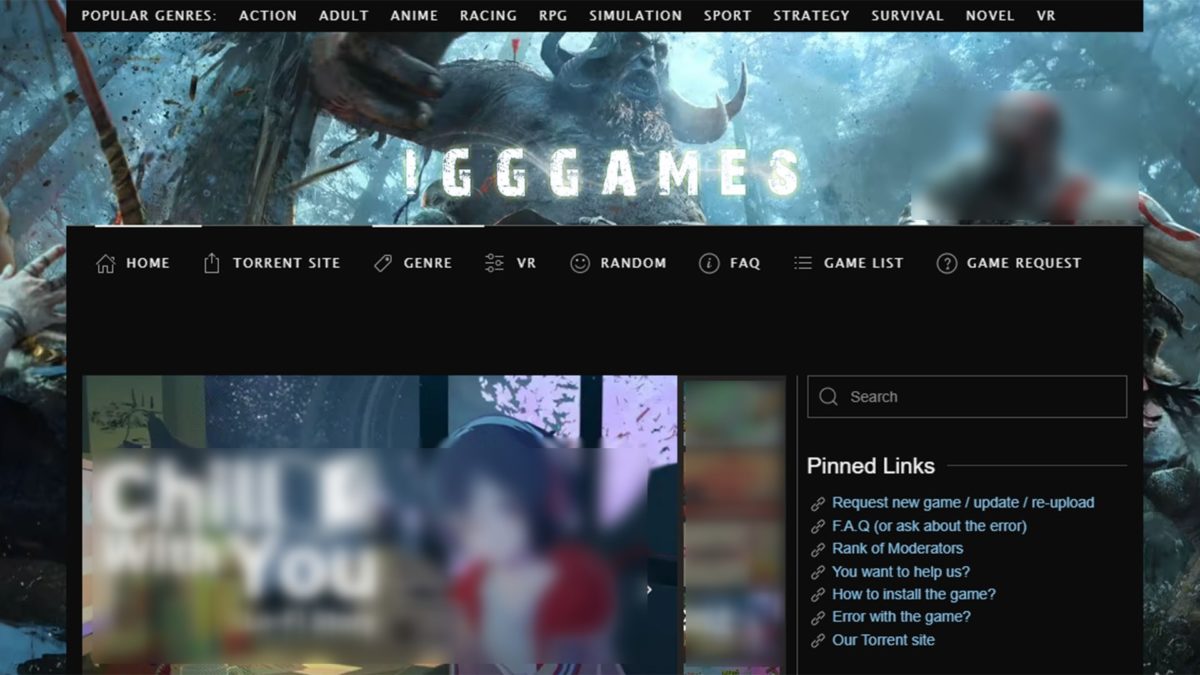Click the Home house icon

click(105, 263)
